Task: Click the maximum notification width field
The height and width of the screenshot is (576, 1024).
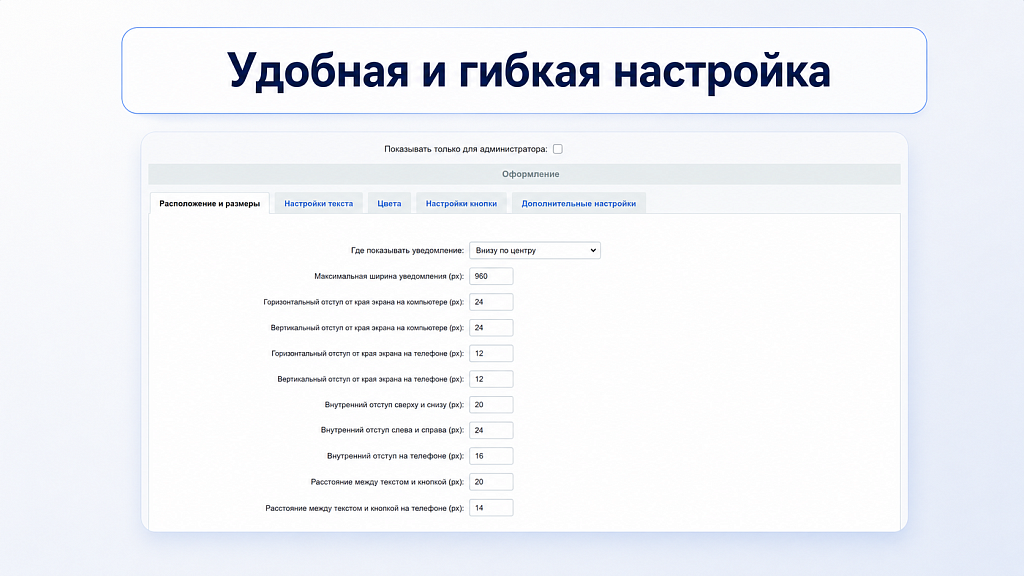Action: point(491,276)
